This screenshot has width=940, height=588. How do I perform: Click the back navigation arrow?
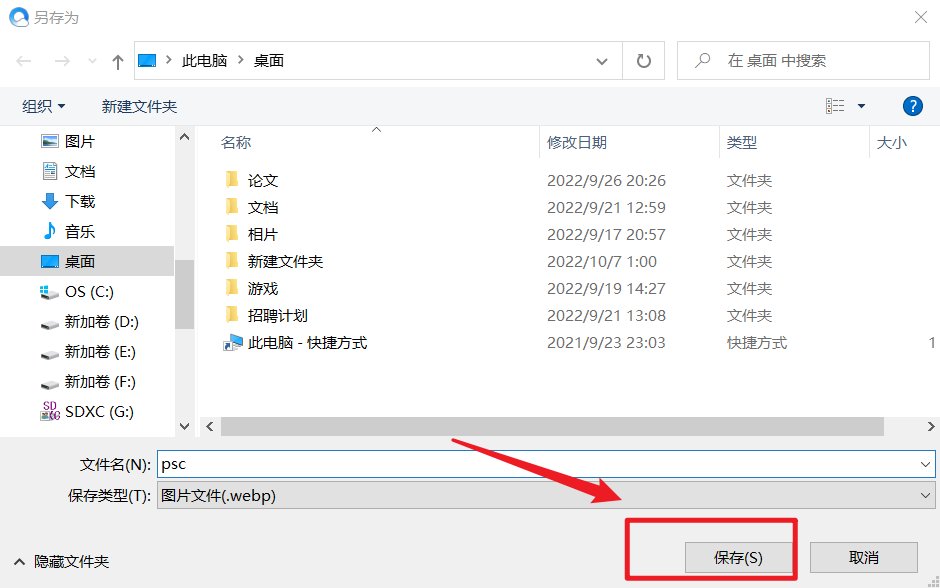point(22,60)
